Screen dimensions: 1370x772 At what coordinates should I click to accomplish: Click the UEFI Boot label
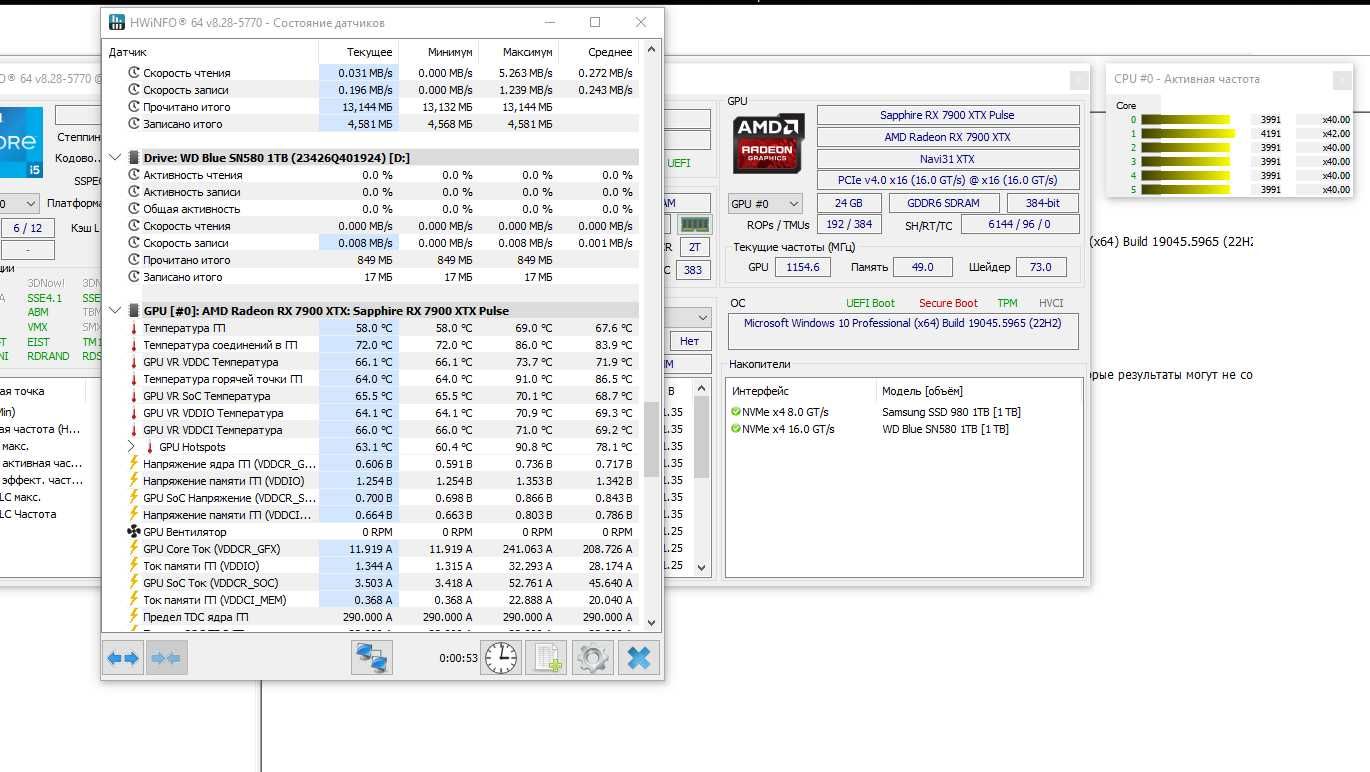[870, 303]
